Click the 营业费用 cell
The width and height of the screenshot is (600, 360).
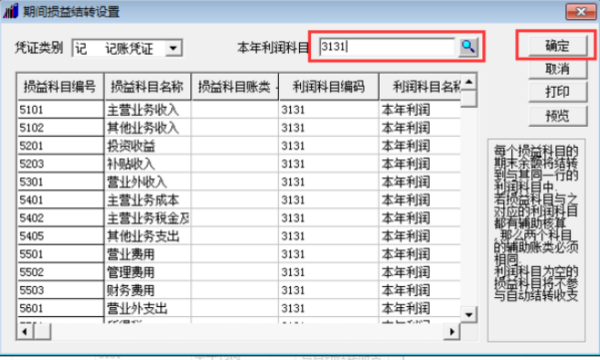[x=148, y=254]
